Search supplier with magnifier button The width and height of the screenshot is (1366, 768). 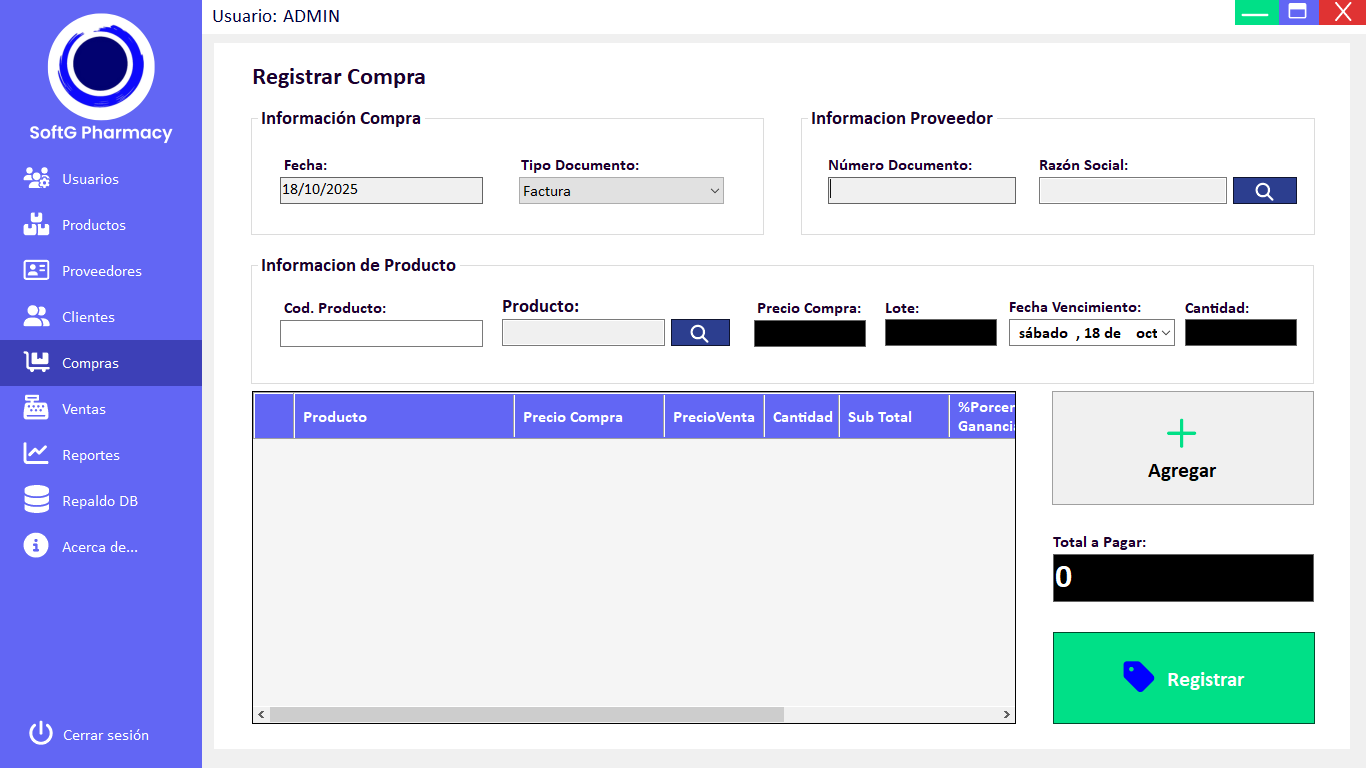tap(1264, 191)
